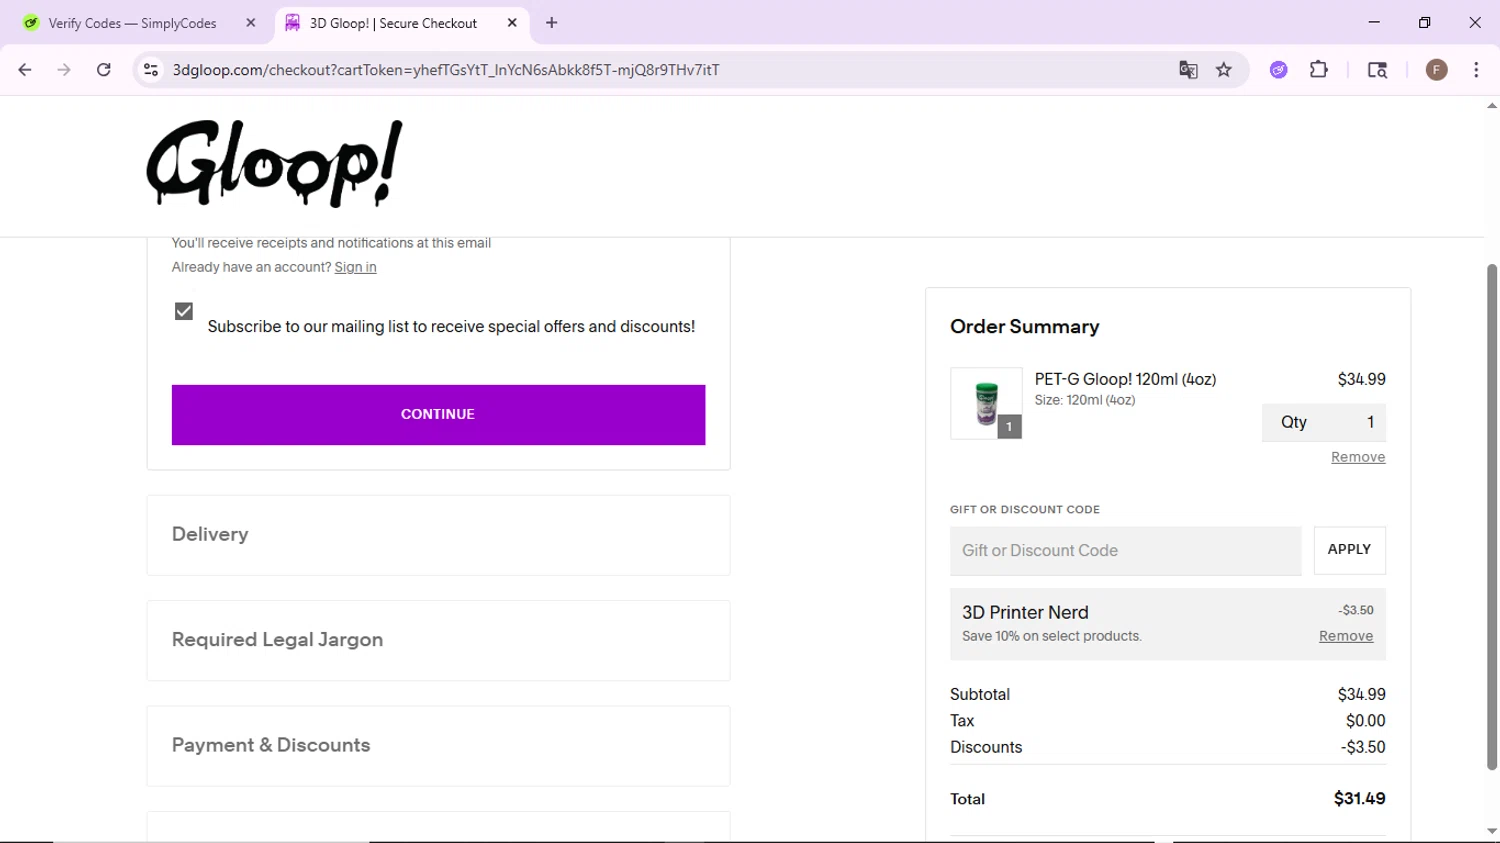
Task: Go back using the browser back arrow
Action: click(25, 70)
